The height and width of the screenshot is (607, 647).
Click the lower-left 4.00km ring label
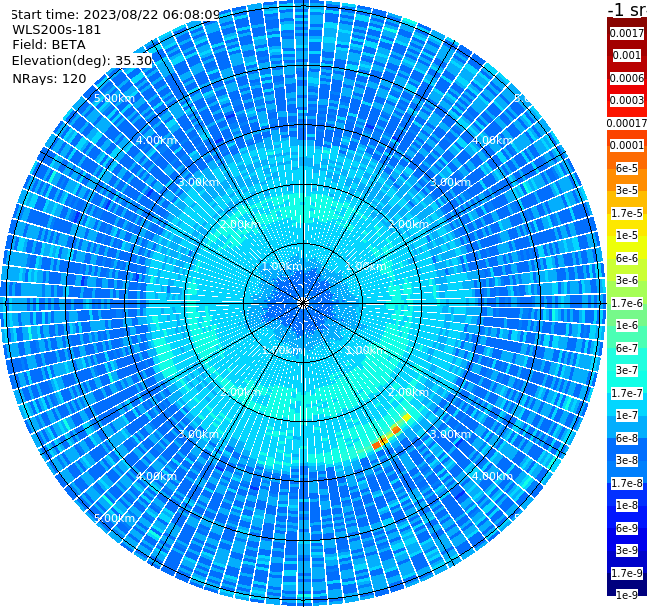pyautogui.click(x=156, y=476)
